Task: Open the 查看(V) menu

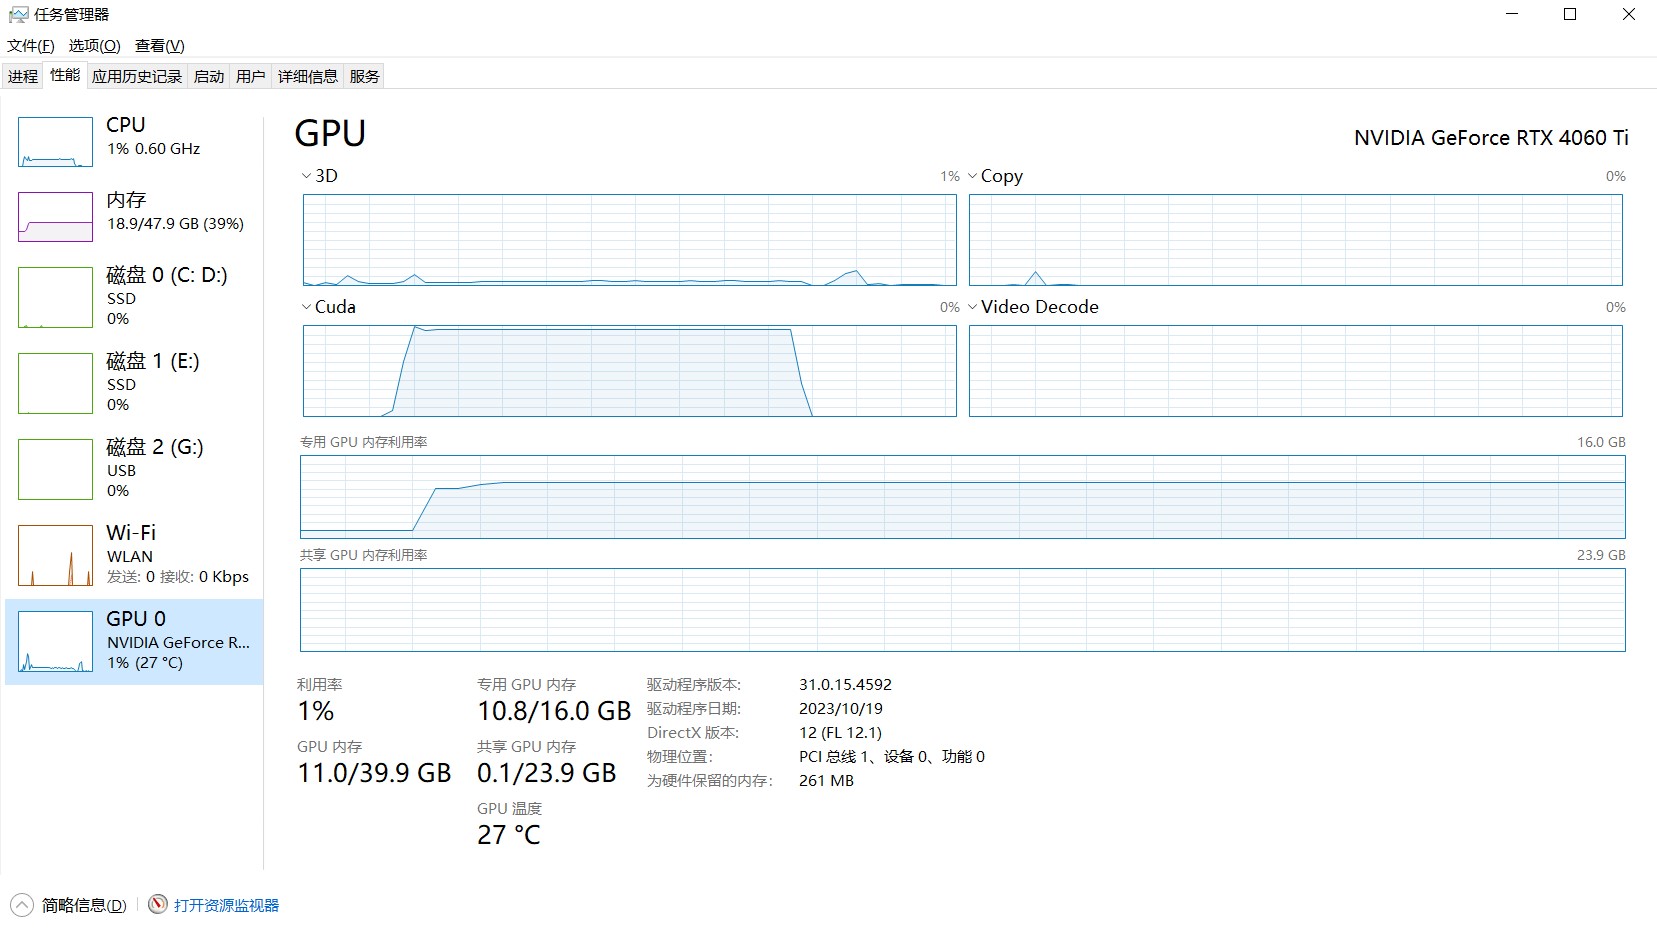Action: (160, 45)
